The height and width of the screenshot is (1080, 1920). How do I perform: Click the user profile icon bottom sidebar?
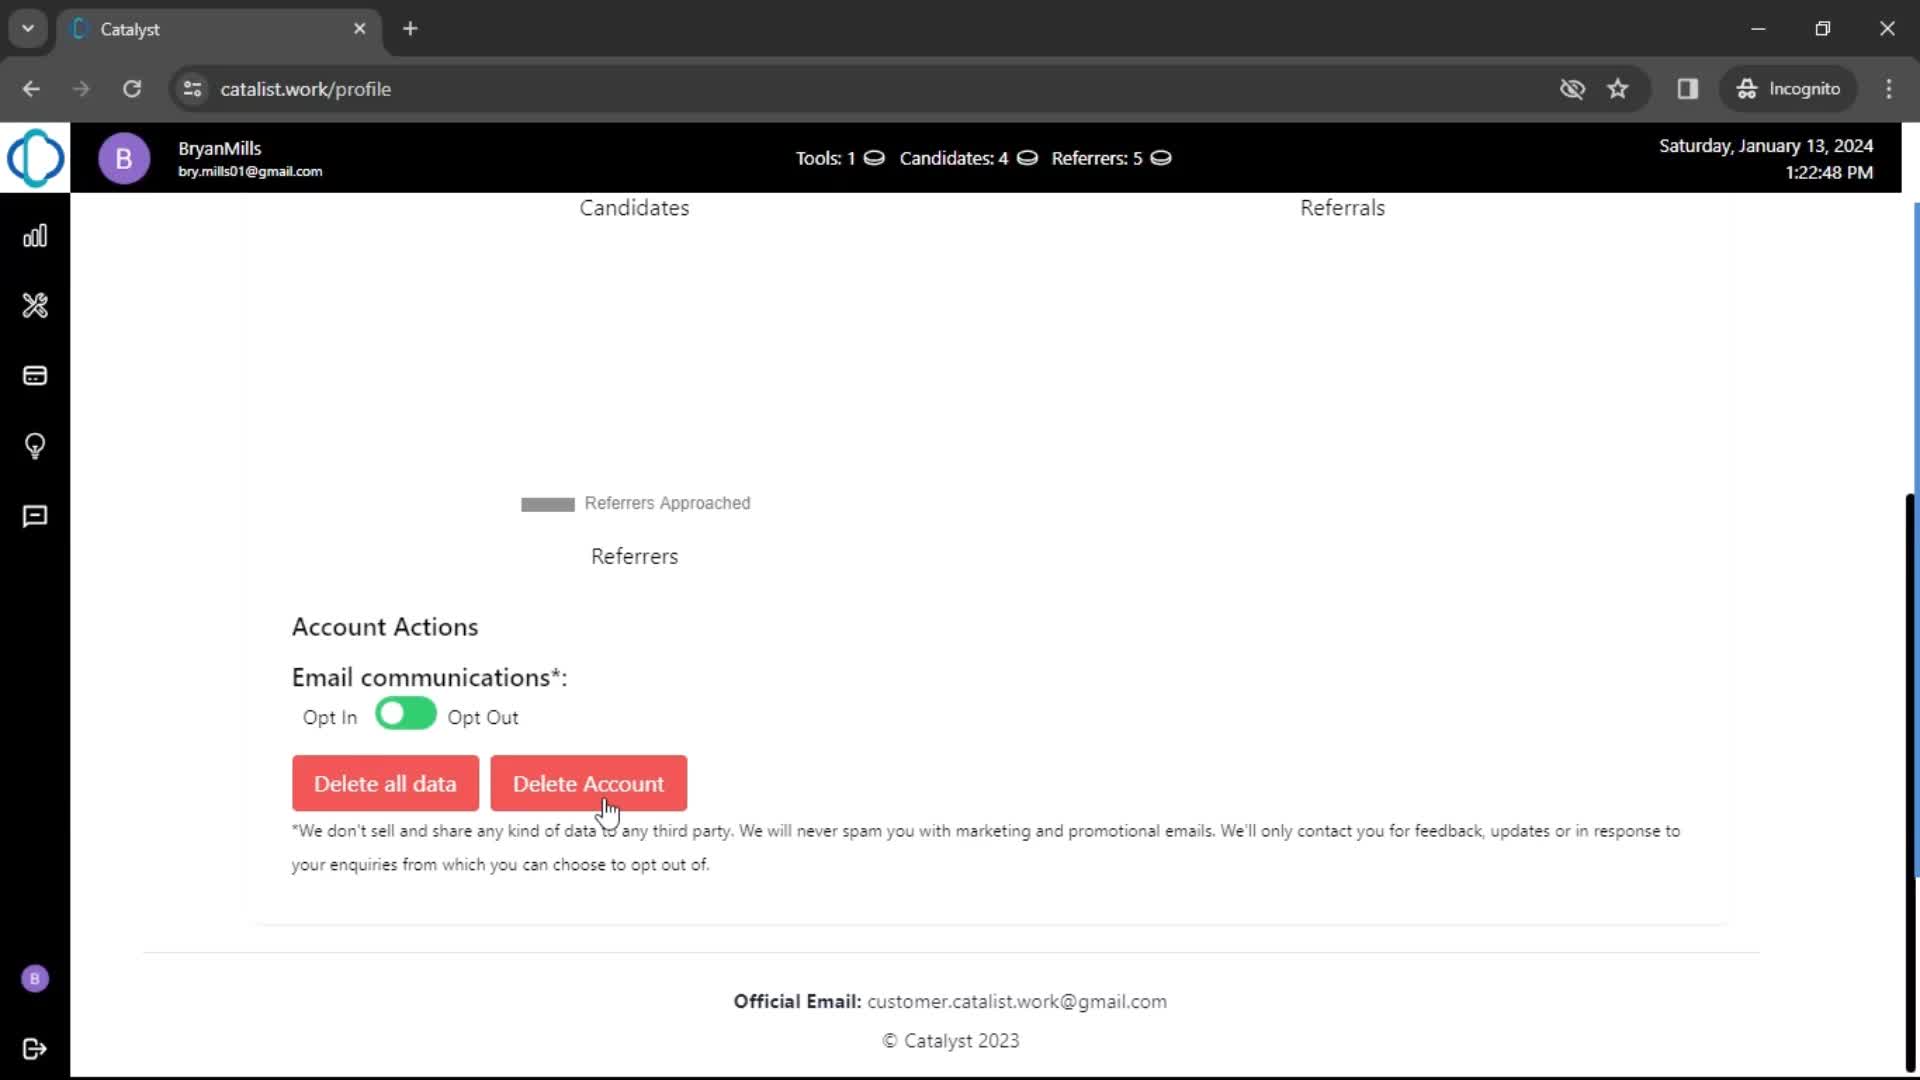[x=36, y=978]
